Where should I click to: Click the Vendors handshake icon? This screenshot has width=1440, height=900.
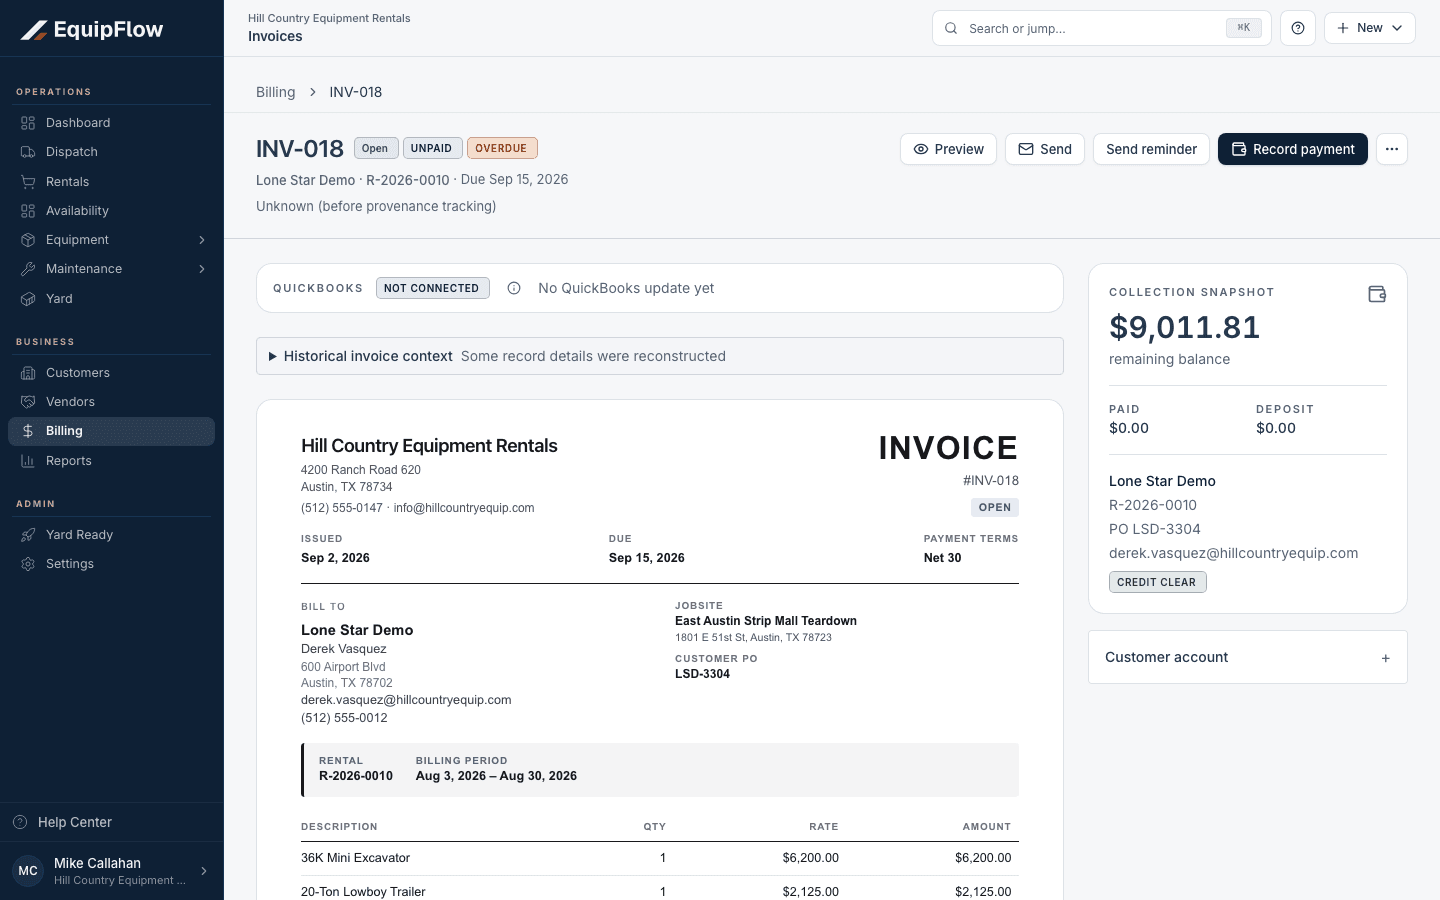coord(28,402)
